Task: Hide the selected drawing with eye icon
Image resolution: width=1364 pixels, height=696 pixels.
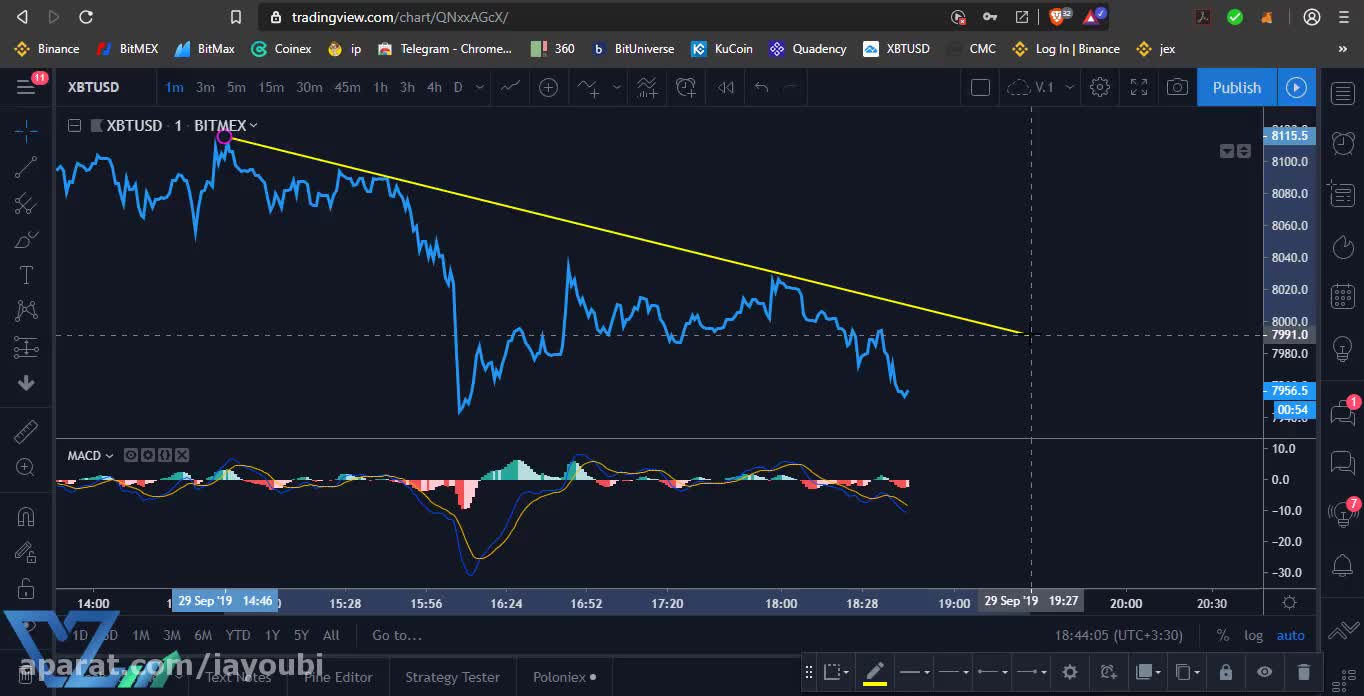Action: click(1265, 672)
